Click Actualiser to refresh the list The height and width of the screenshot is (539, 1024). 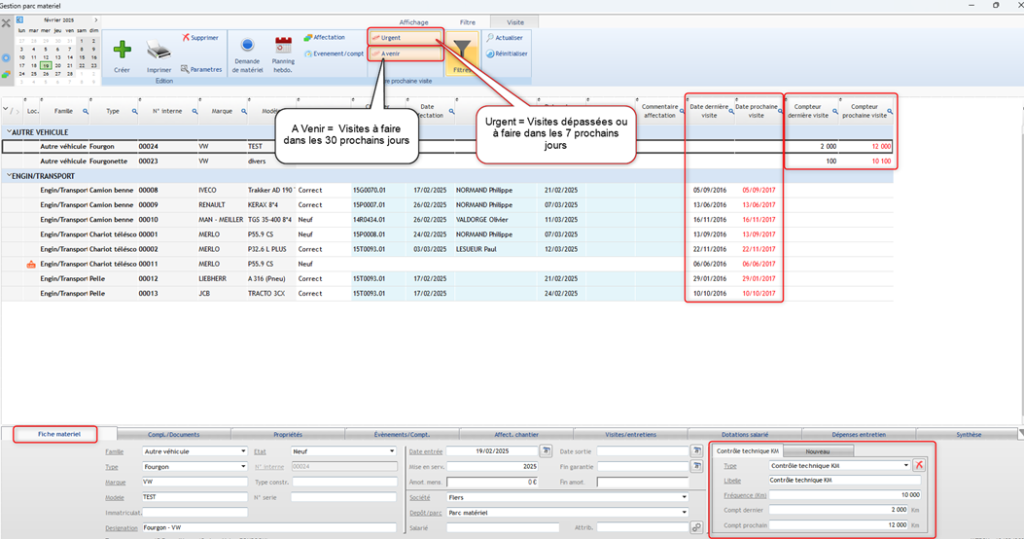click(x=504, y=38)
